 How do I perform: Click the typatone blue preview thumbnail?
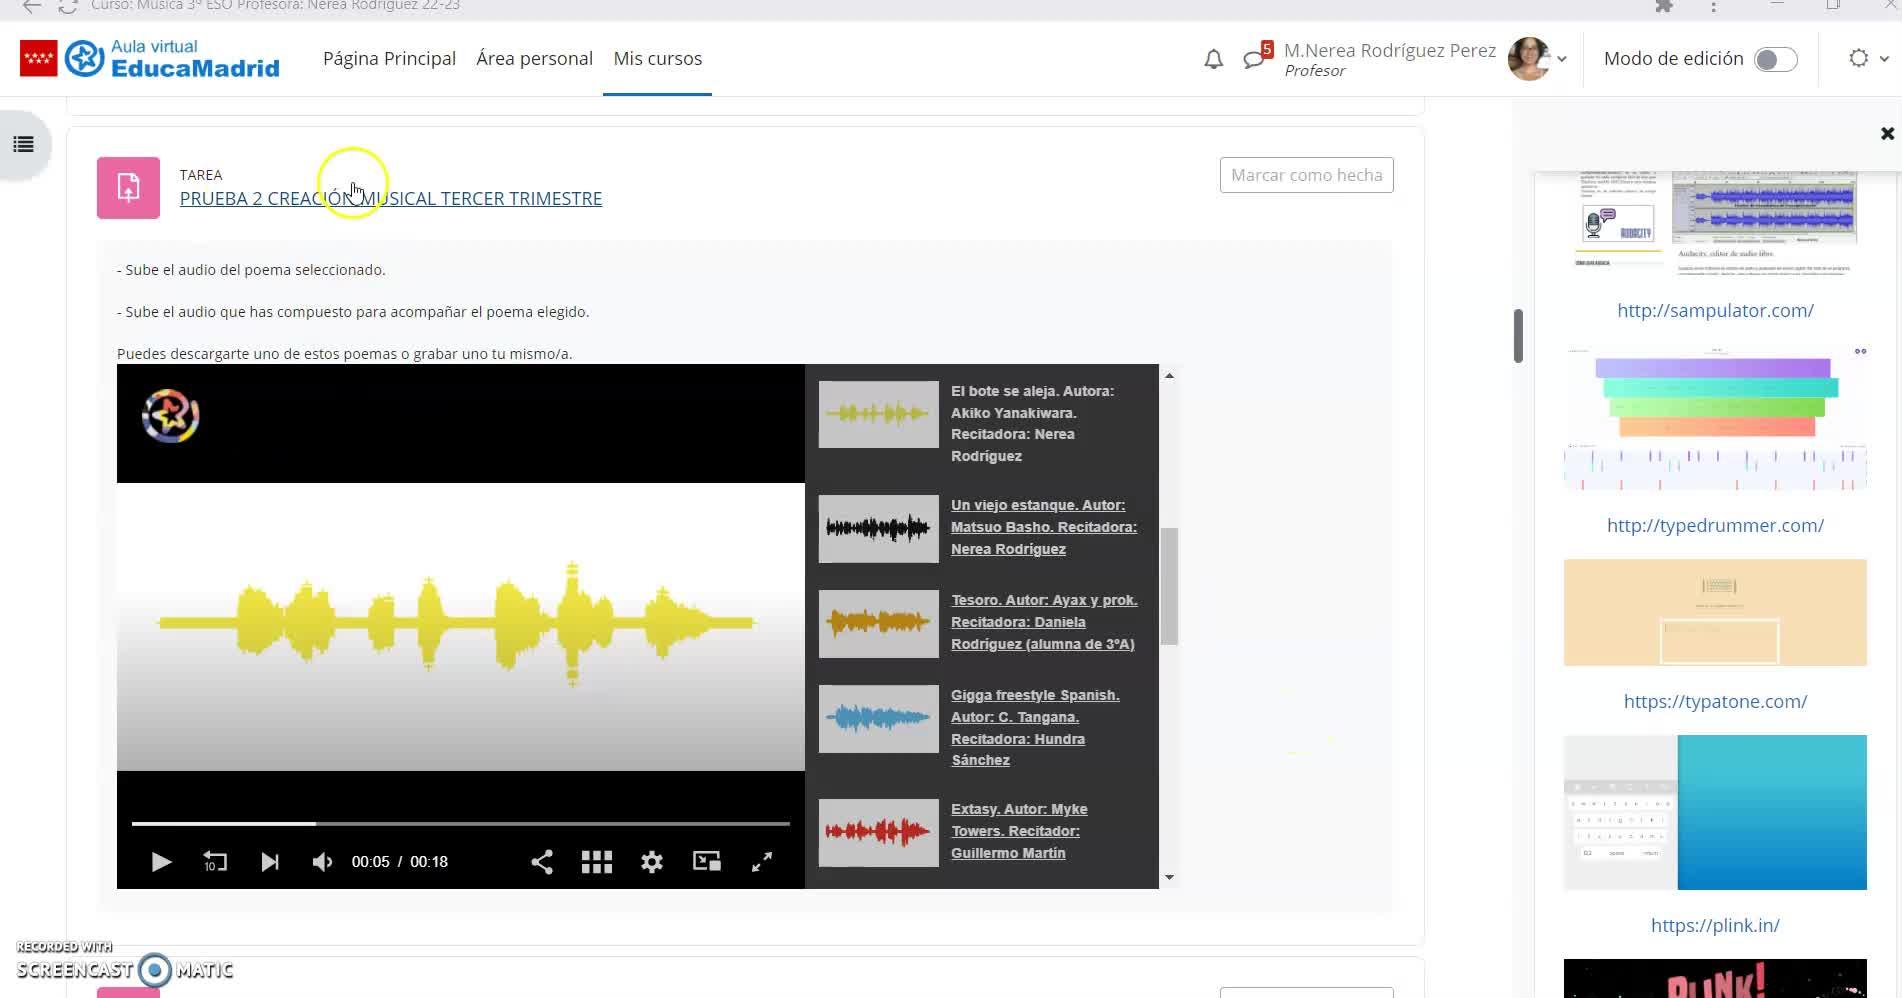point(1715,813)
